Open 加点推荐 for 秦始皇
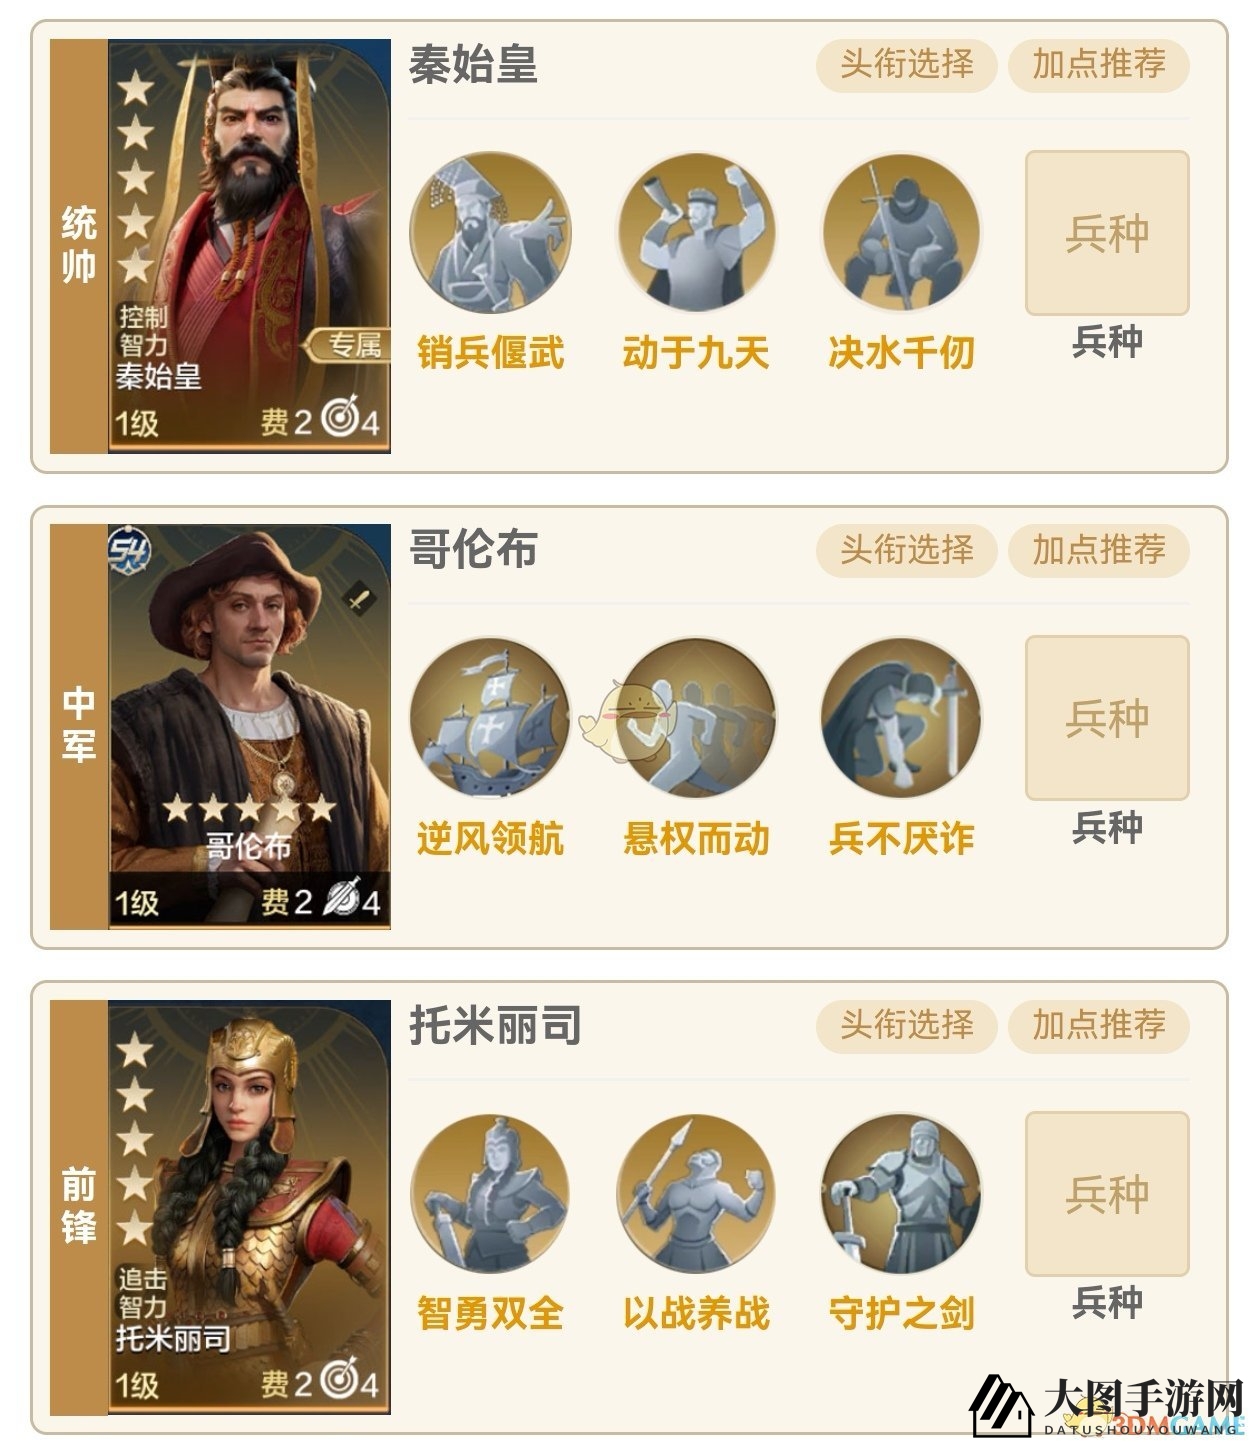Viewport: 1256px width, 1444px height. pyautogui.click(x=1098, y=65)
